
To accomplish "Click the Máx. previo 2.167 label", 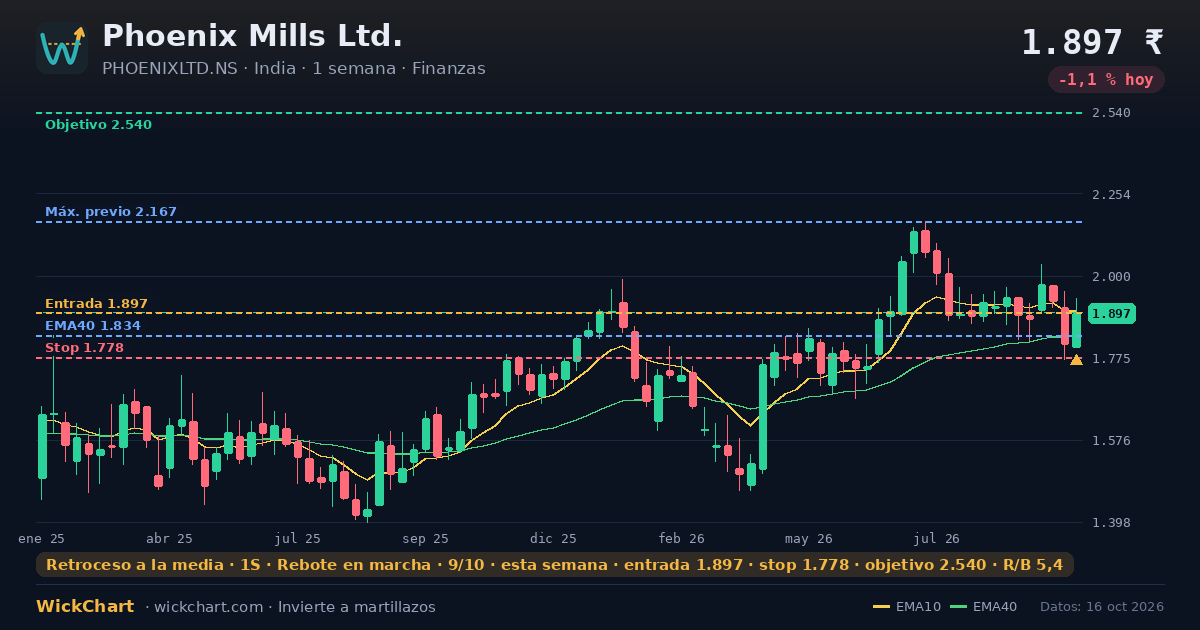I will click(111, 212).
